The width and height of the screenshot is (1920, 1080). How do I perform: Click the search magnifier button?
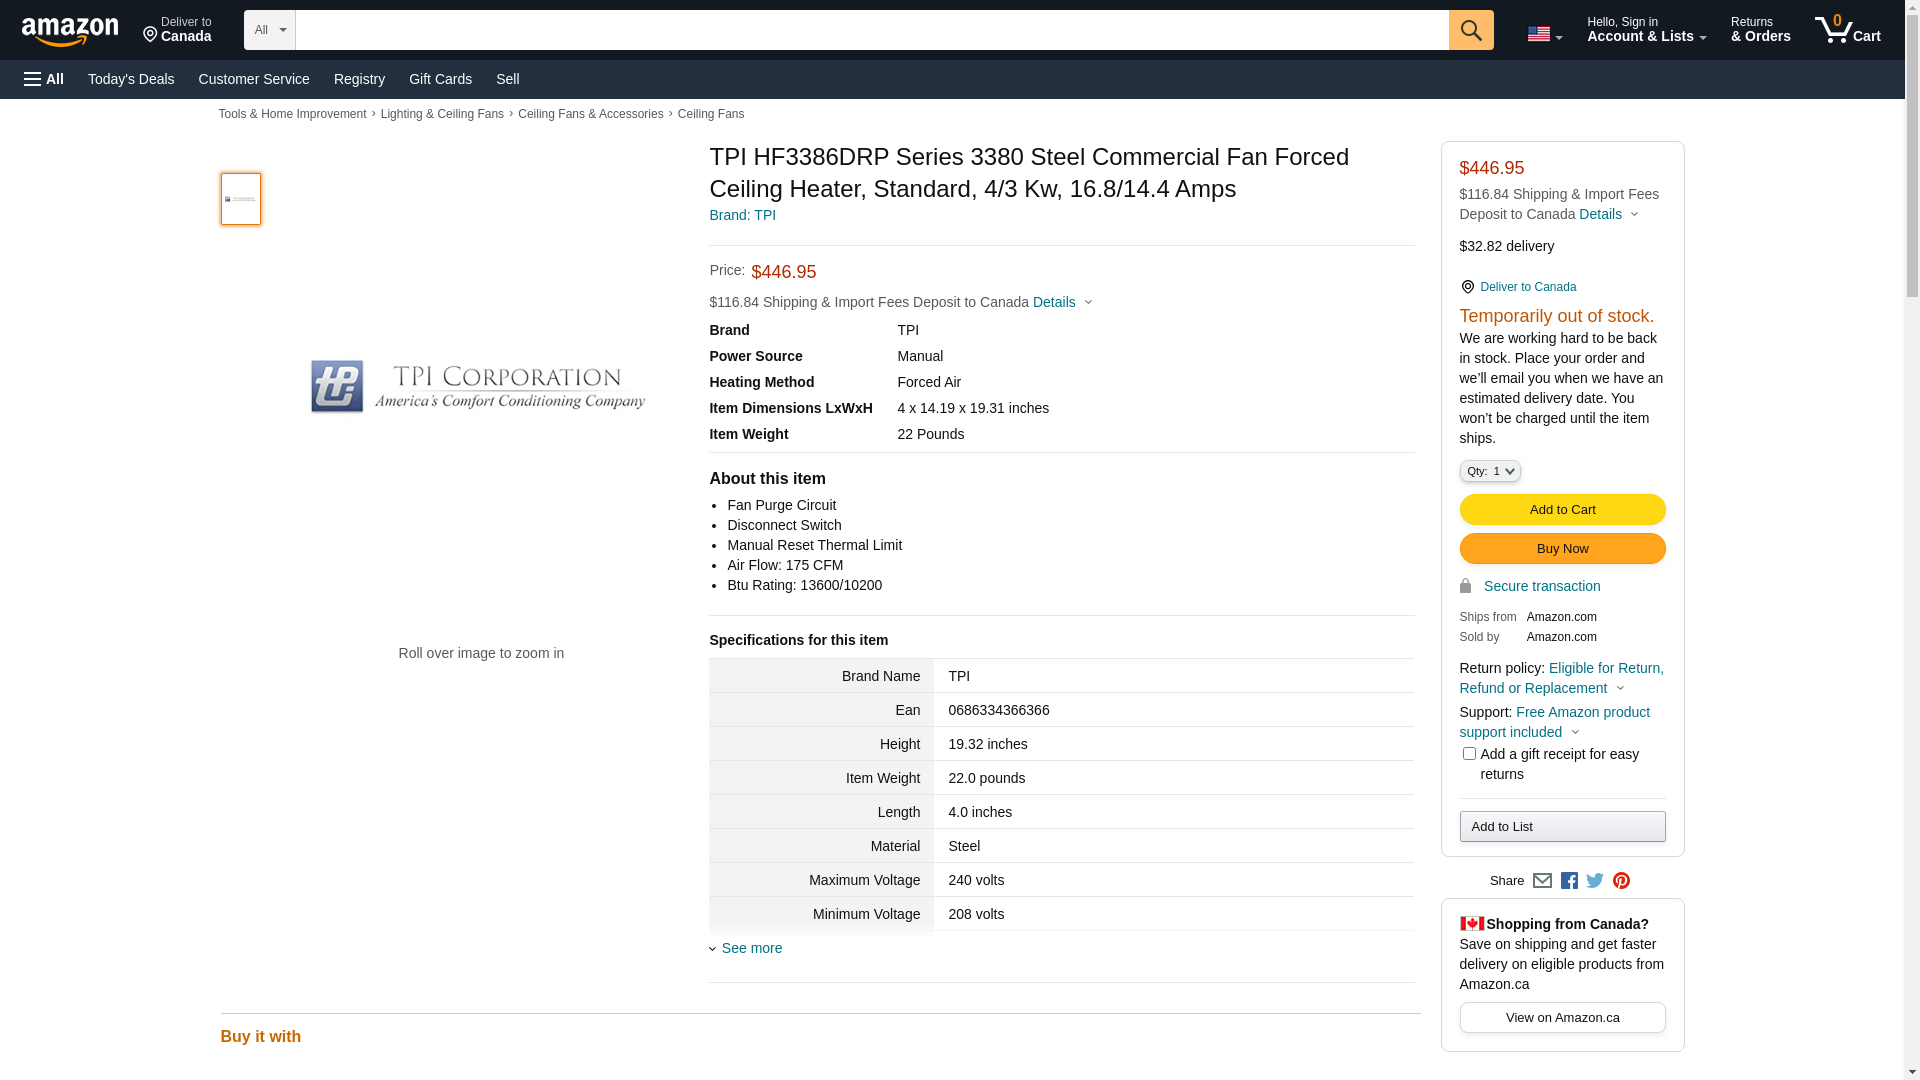1470,30
